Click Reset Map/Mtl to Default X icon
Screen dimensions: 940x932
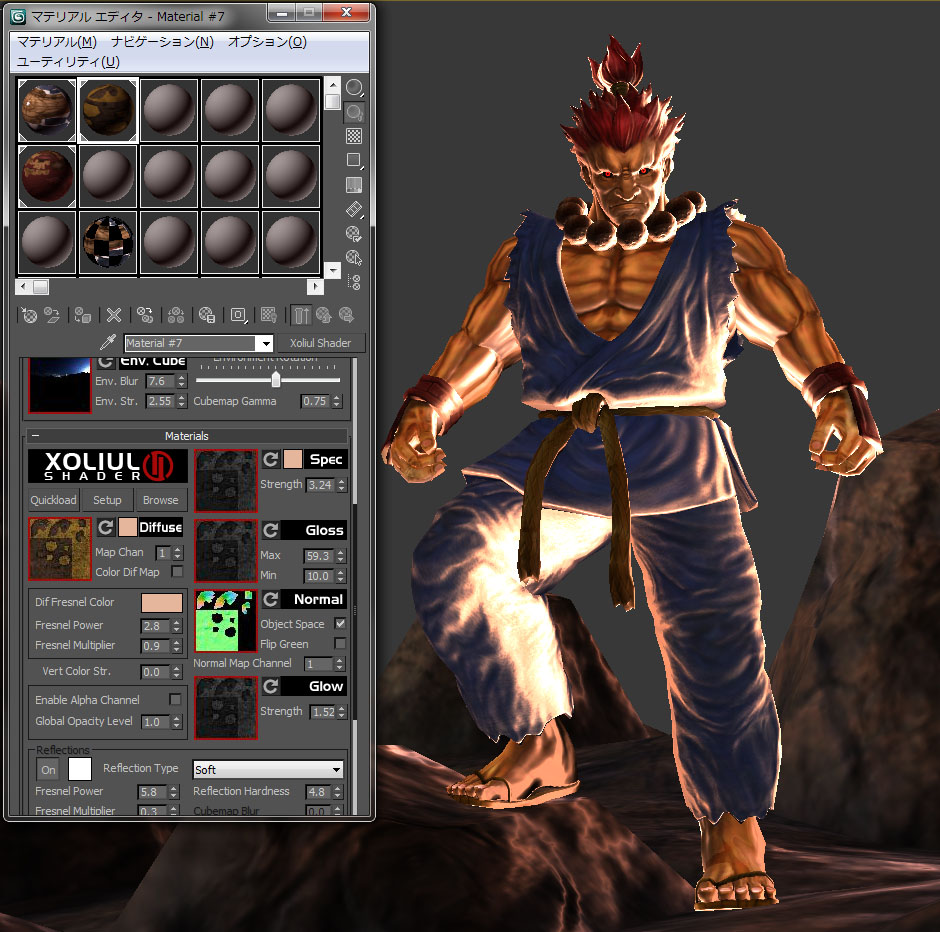click(x=113, y=315)
